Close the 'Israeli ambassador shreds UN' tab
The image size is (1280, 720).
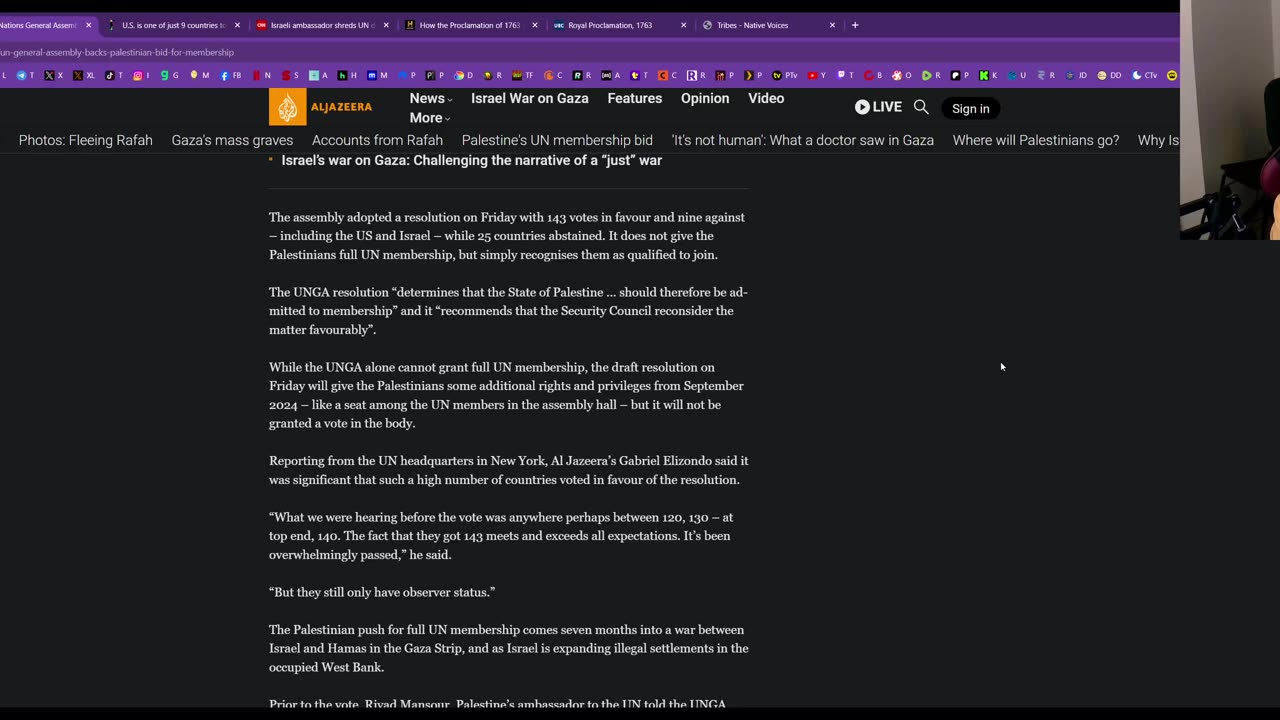(x=386, y=25)
